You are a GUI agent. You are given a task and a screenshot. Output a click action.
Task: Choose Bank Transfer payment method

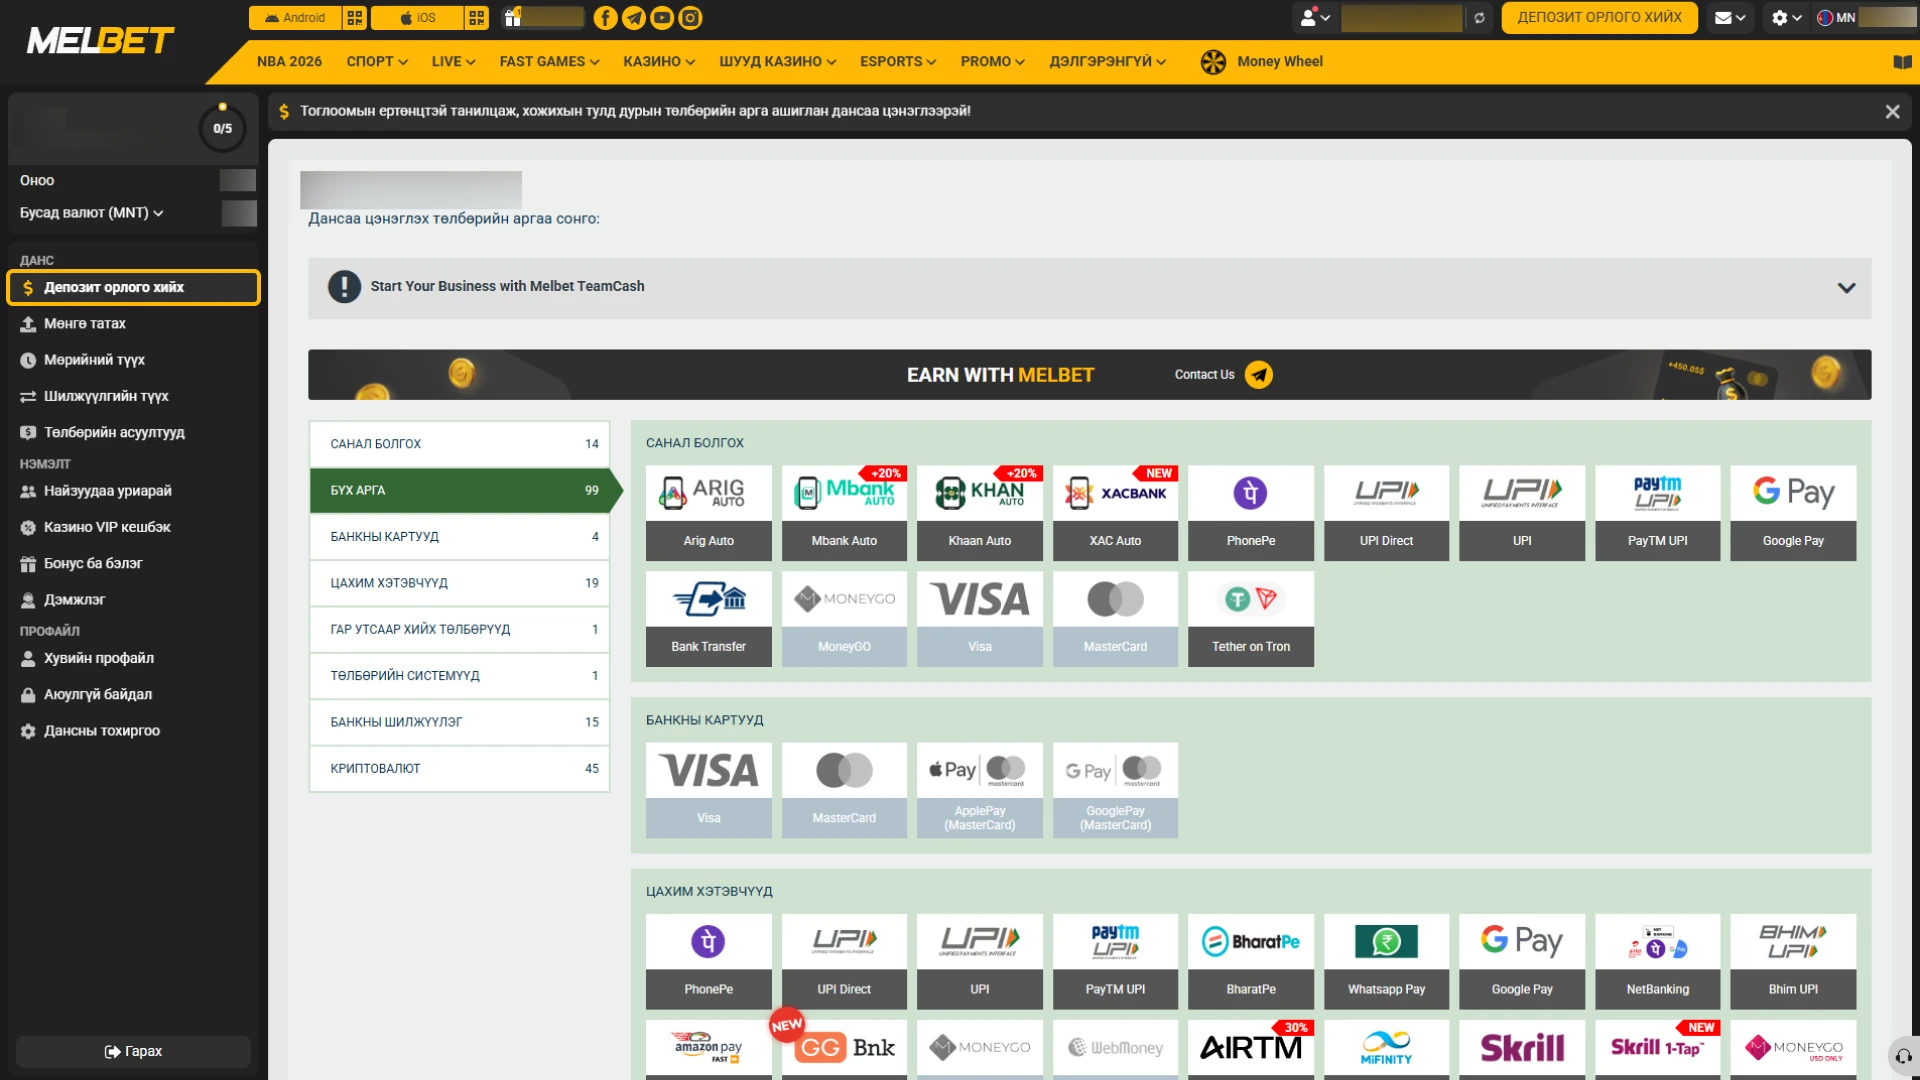pyautogui.click(x=709, y=619)
